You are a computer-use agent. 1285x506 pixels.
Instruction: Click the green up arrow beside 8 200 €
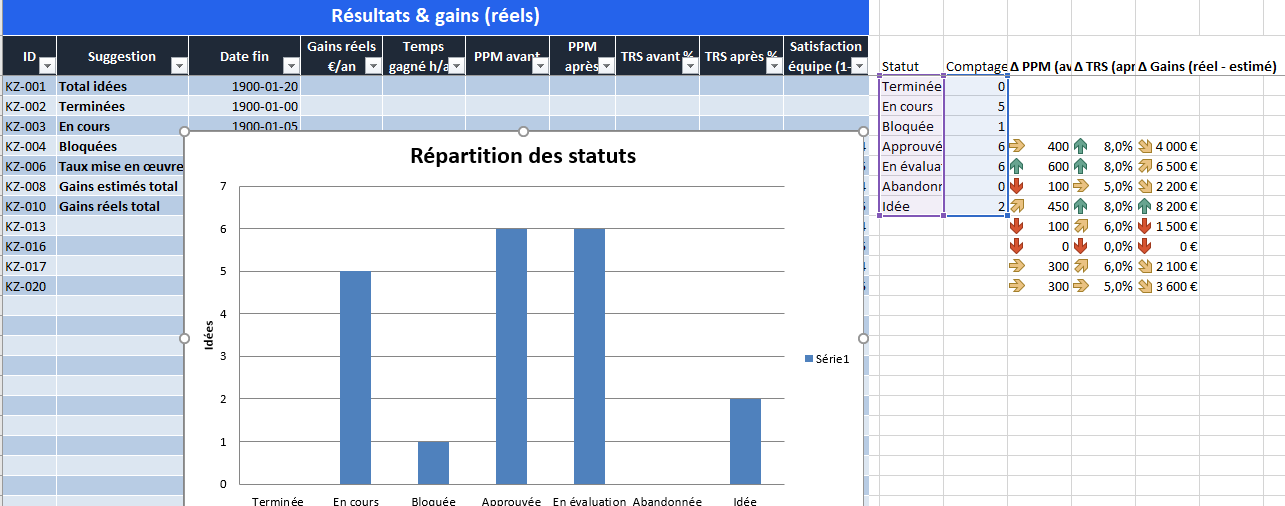[1144, 206]
